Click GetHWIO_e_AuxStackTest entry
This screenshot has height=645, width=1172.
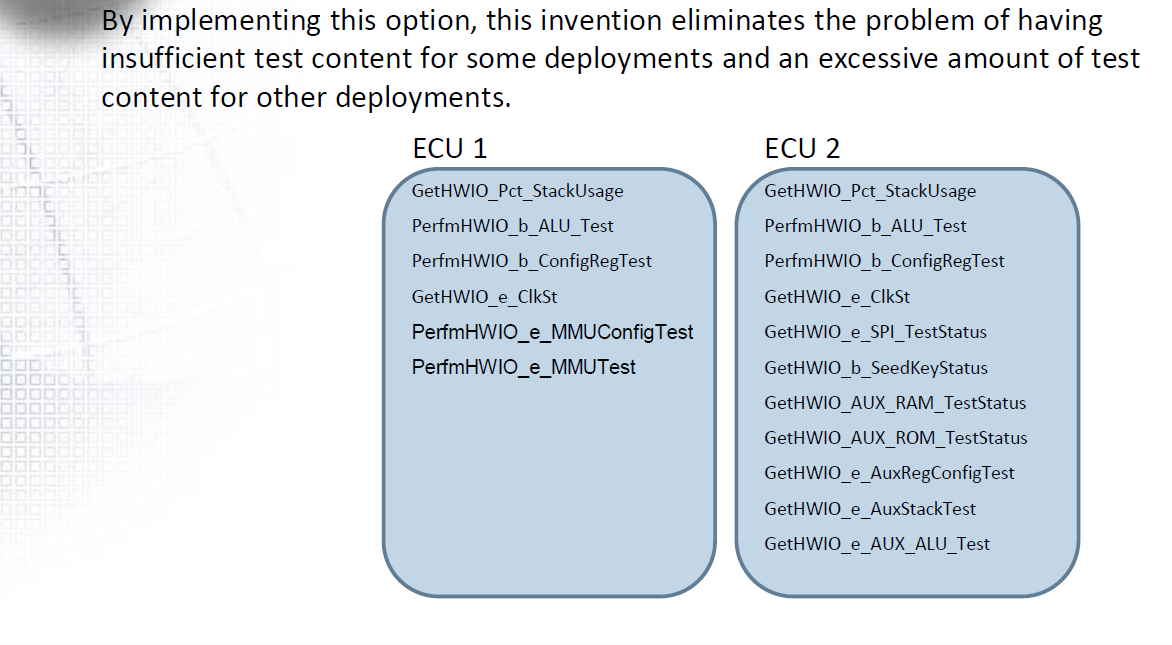pyautogui.click(x=870, y=509)
